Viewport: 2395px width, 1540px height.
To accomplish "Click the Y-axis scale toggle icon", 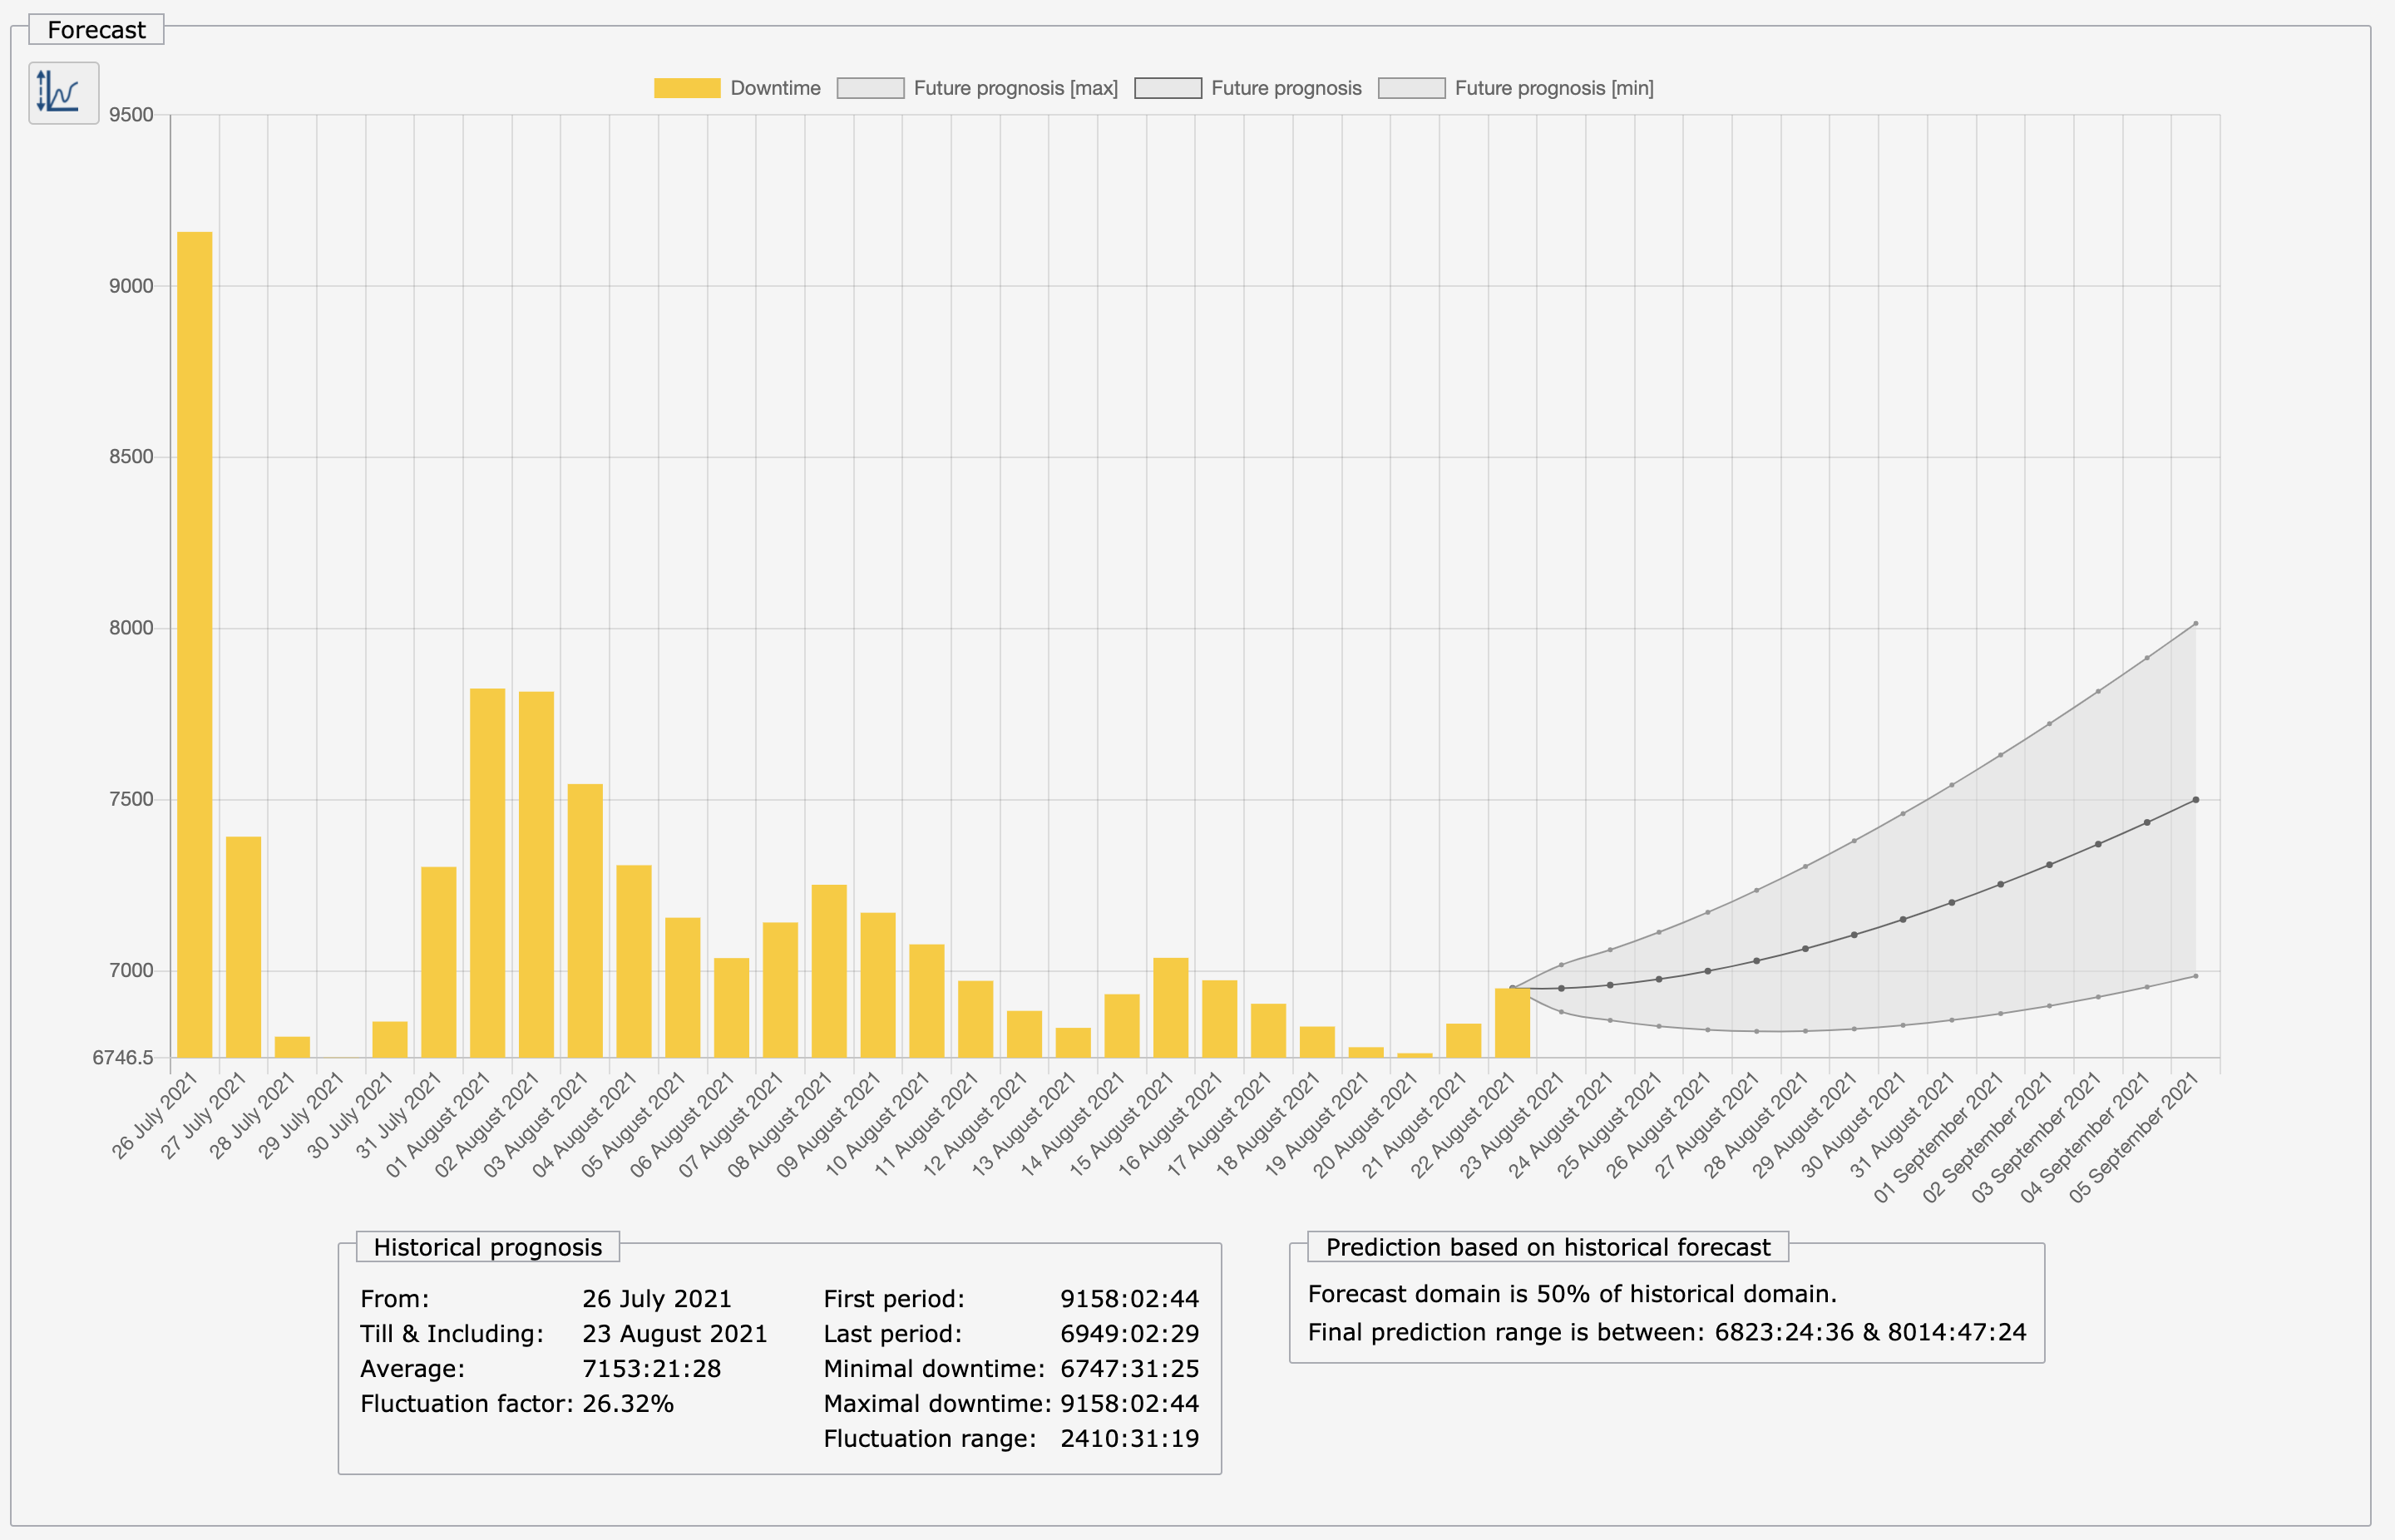I will pyautogui.click(x=63, y=93).
